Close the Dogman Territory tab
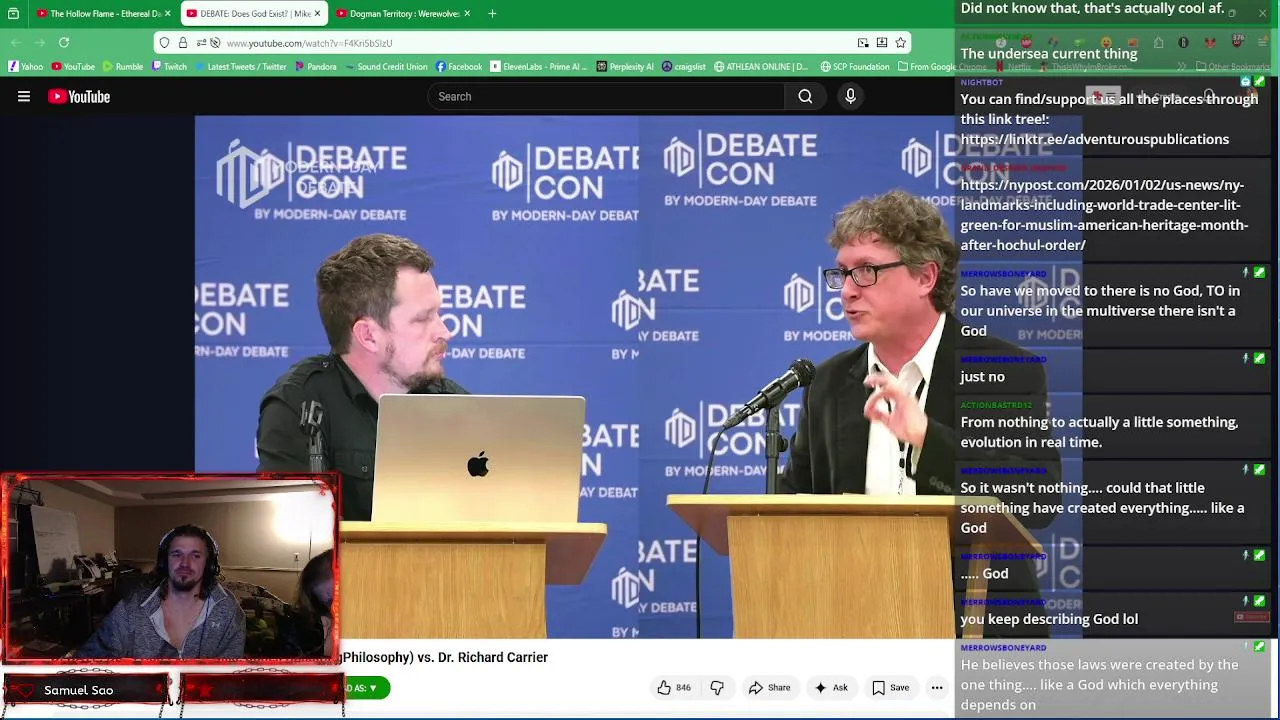The height and width of the screenshot is (720, 1280). click(468, 13)
